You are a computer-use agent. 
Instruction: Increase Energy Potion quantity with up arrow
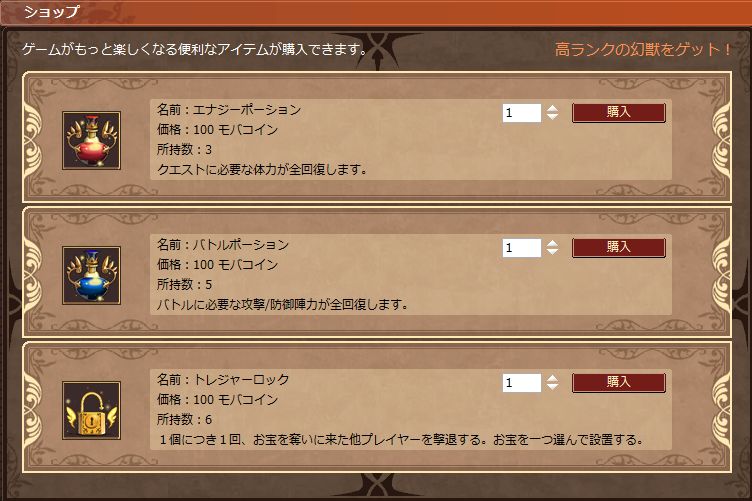coord(552,108)
